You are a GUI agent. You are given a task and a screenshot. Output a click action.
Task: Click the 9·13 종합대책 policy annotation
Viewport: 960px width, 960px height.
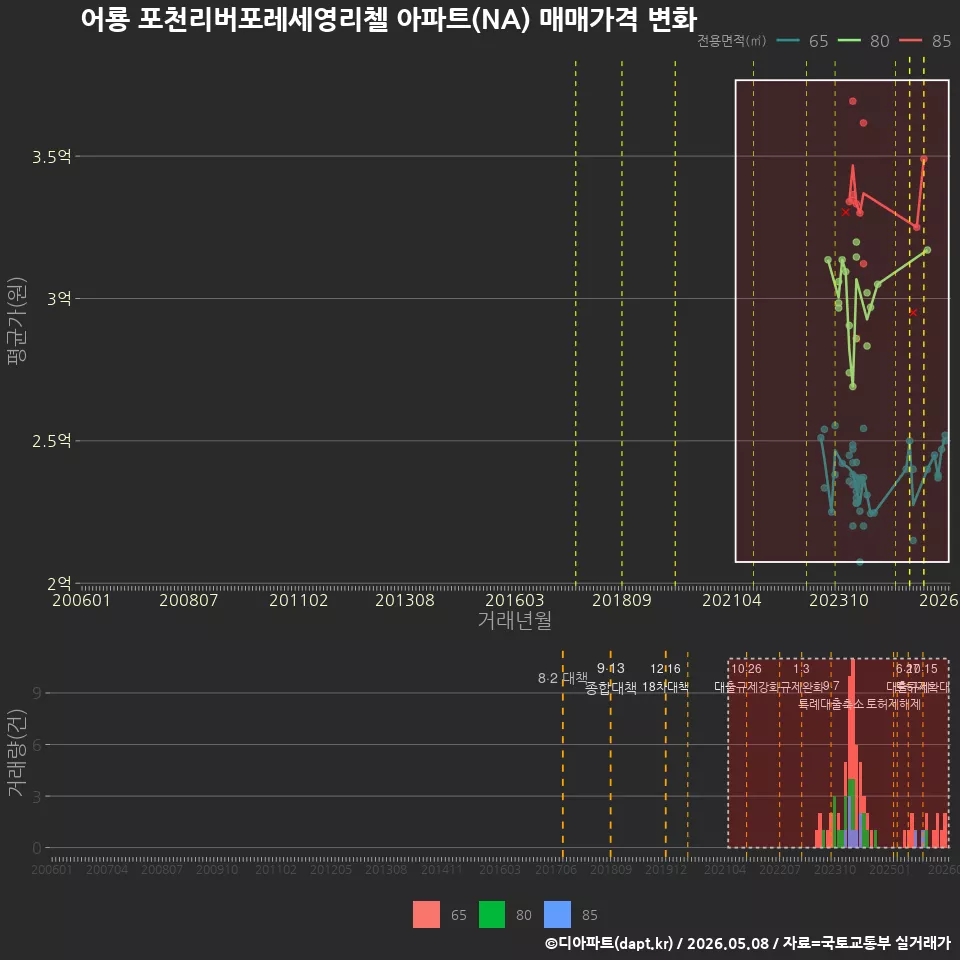pyautogui.click(x=610, y=678)
